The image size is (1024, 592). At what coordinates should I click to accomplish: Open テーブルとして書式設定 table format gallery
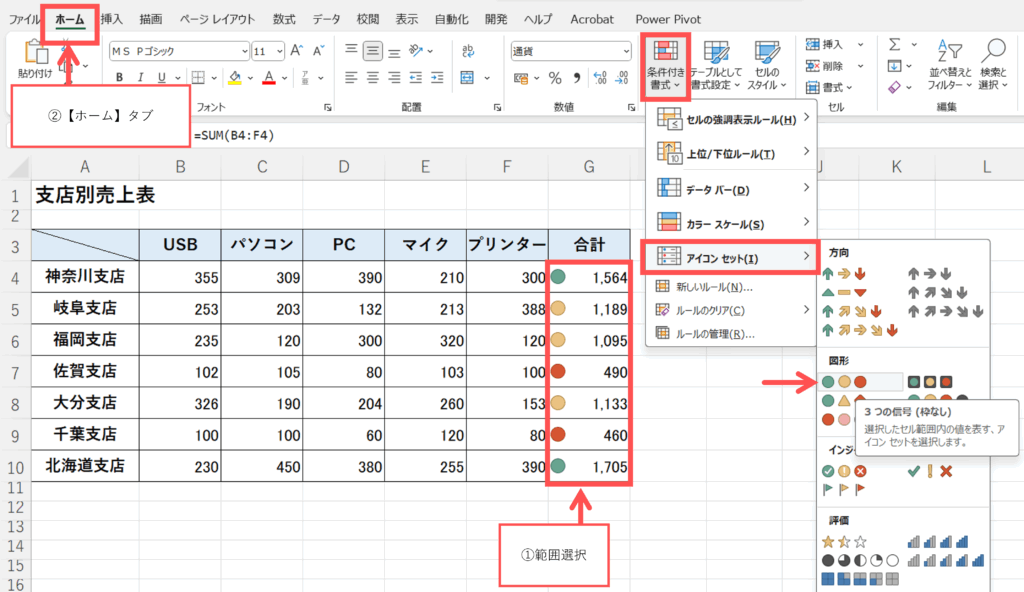pos(716,64)
